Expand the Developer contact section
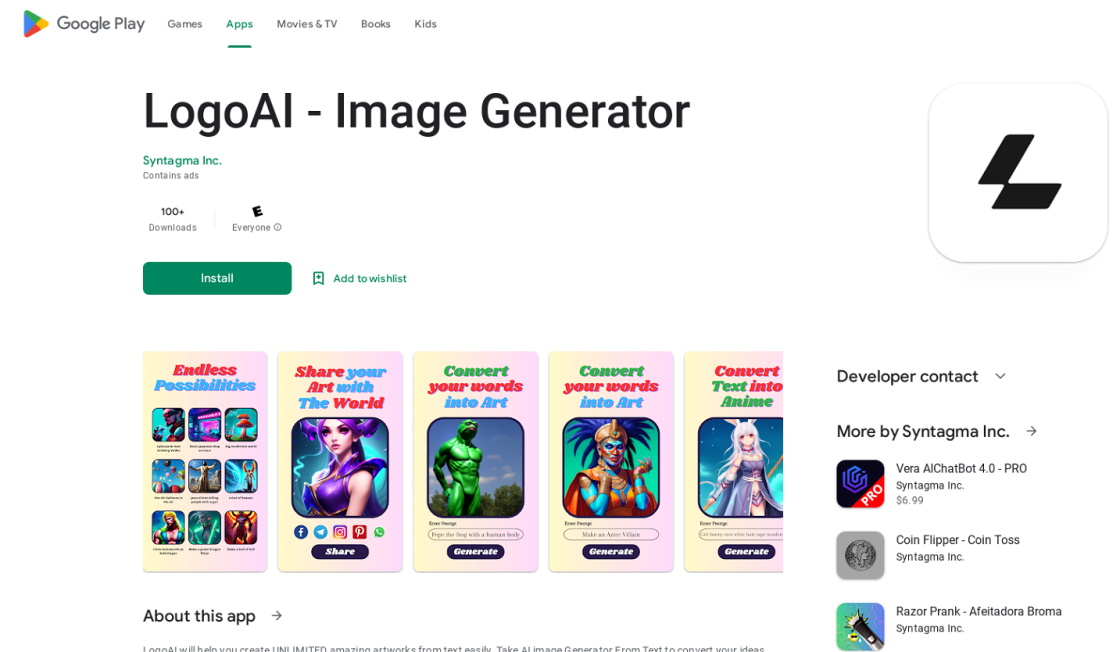Image resolution: width=1120 pixels, height=652 pixels. (1000, 376)
